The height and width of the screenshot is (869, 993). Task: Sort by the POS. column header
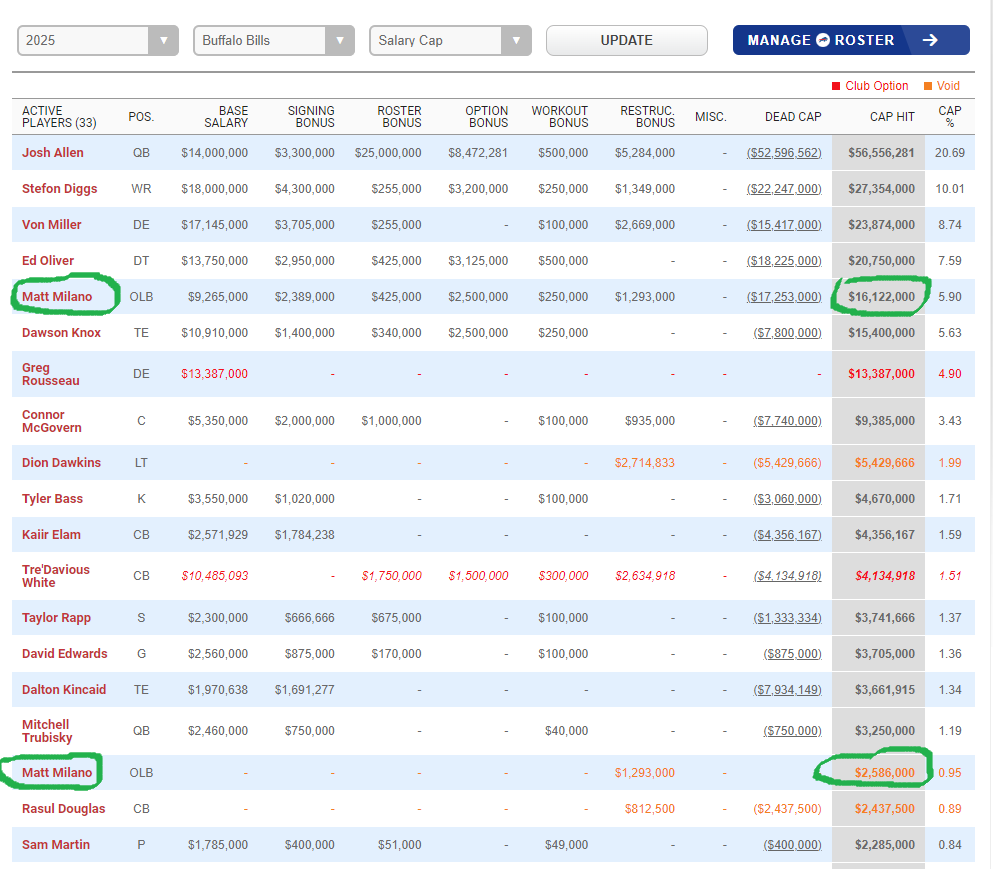point(141,117)
